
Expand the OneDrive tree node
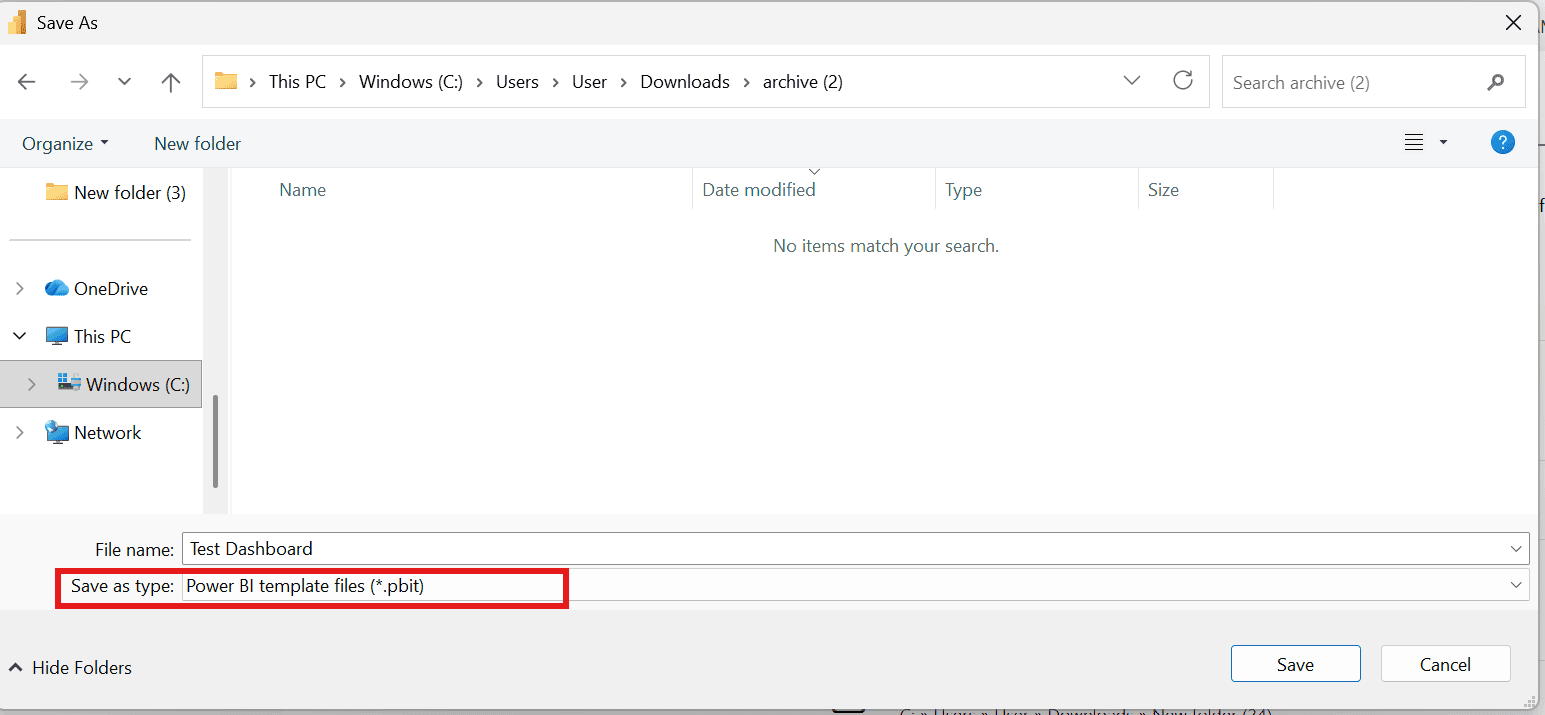(20, 289)
